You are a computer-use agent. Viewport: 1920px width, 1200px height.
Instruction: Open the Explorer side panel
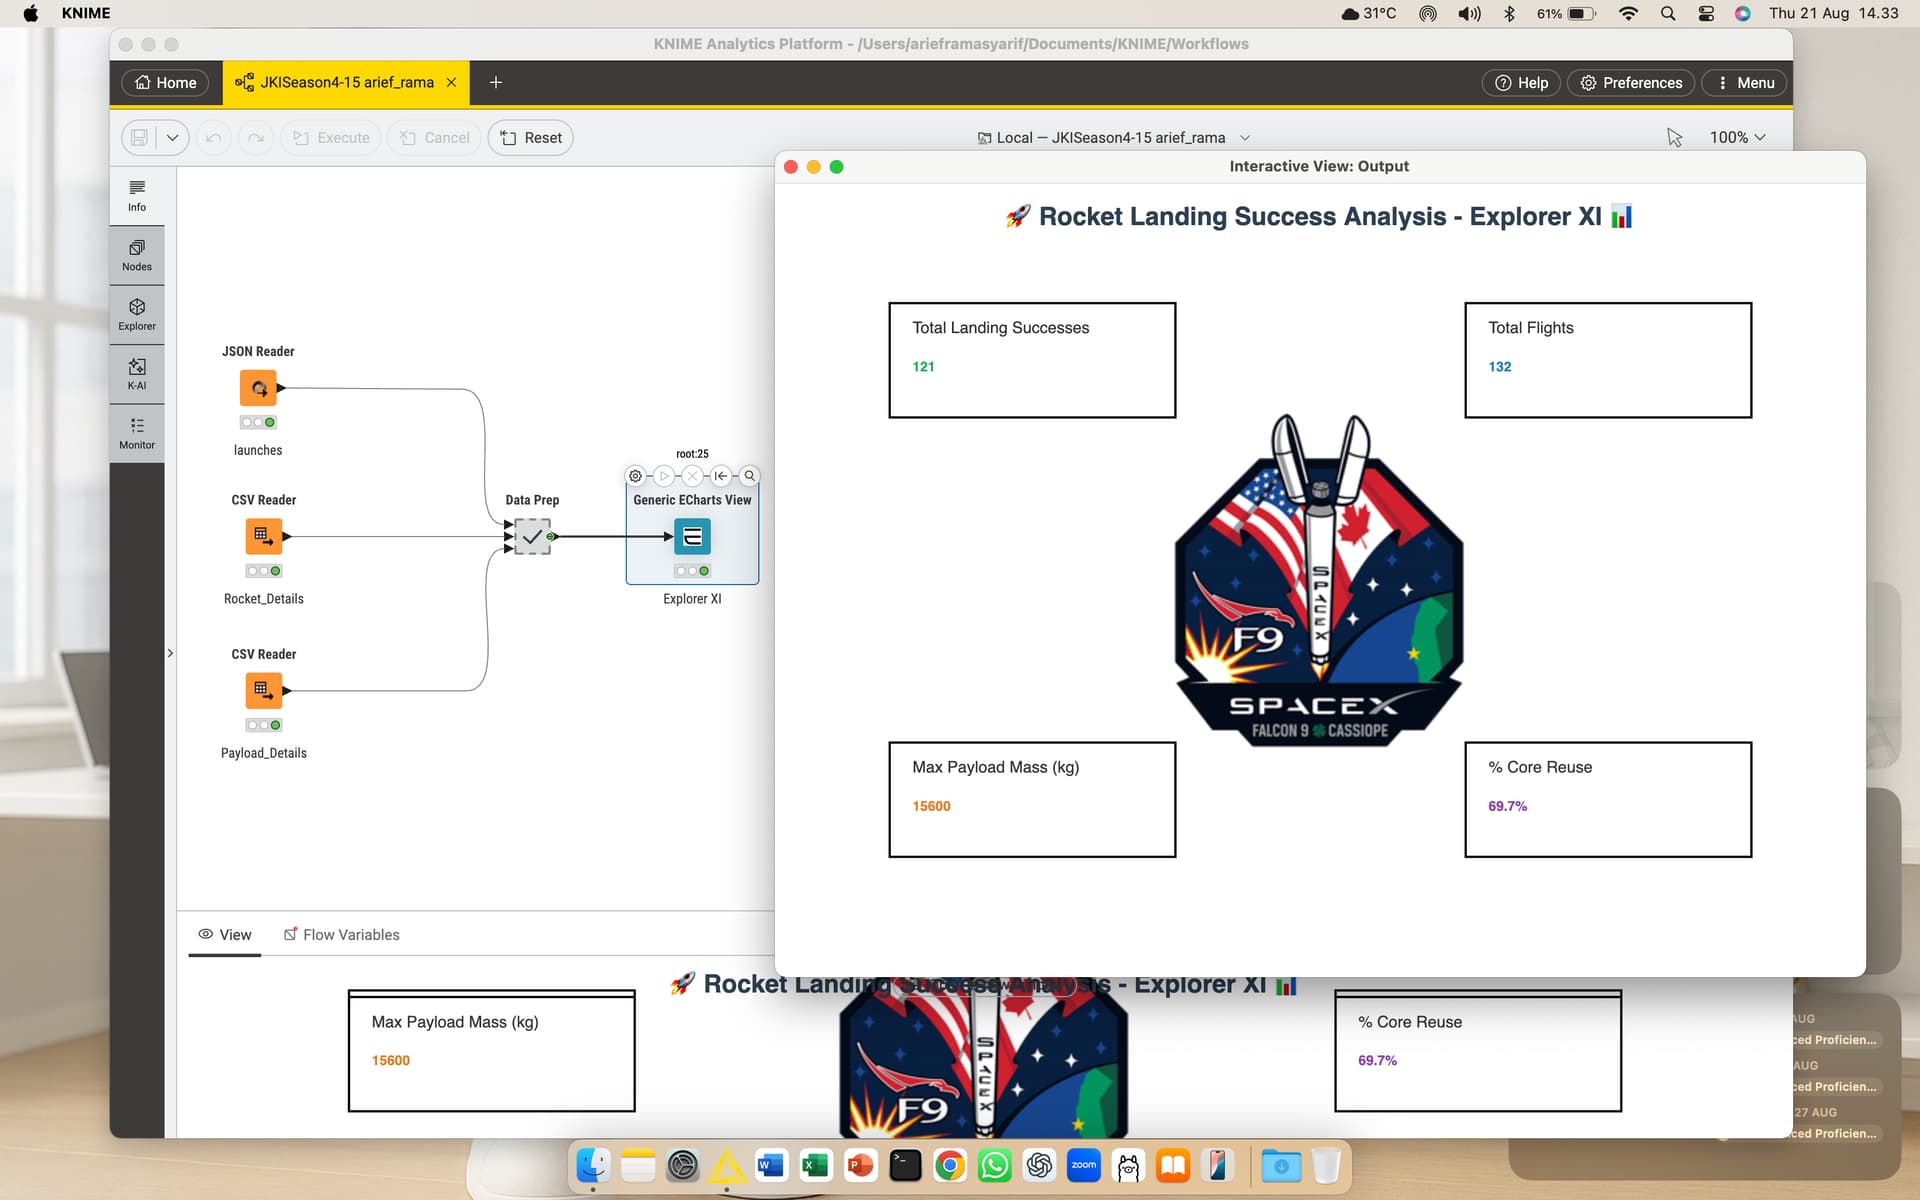[x=137, y=315]
